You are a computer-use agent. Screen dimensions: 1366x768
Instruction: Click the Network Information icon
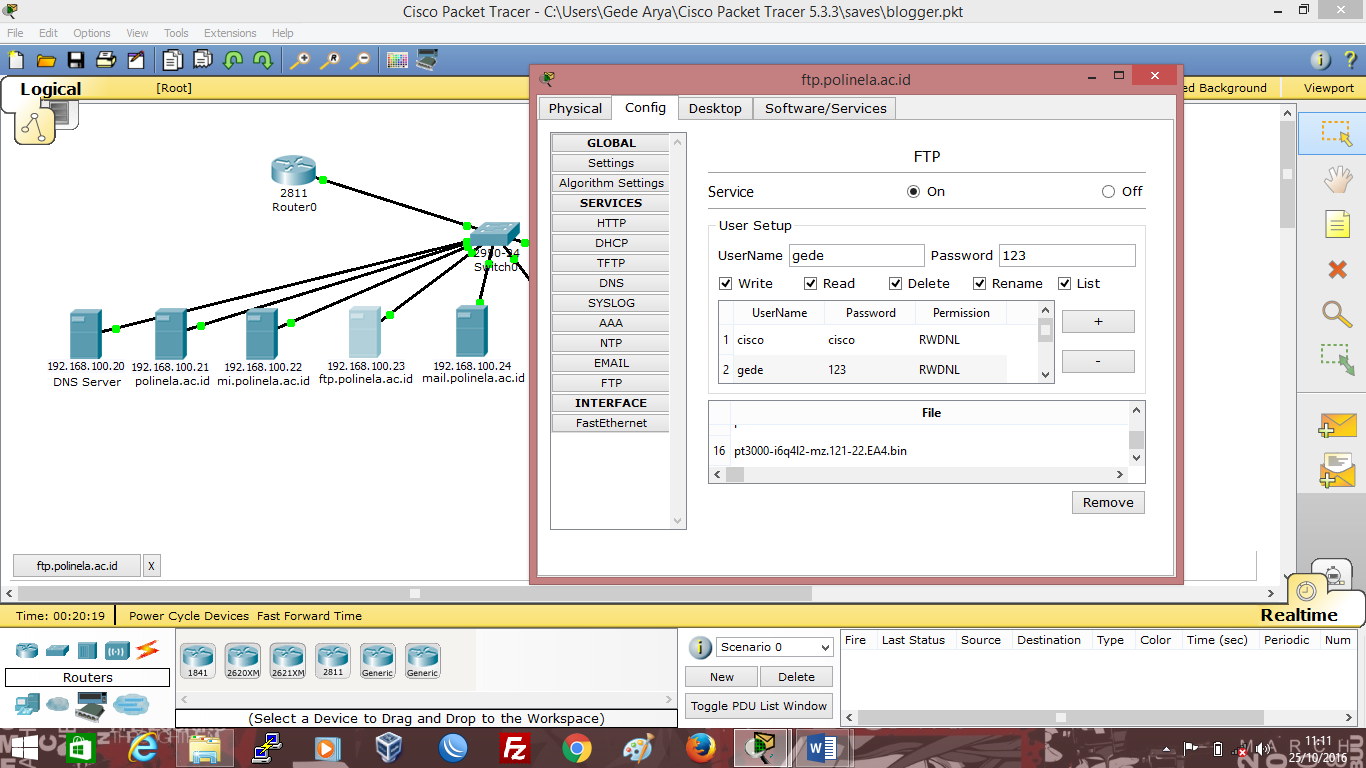pyautogui.click(x=1320, y=60)
